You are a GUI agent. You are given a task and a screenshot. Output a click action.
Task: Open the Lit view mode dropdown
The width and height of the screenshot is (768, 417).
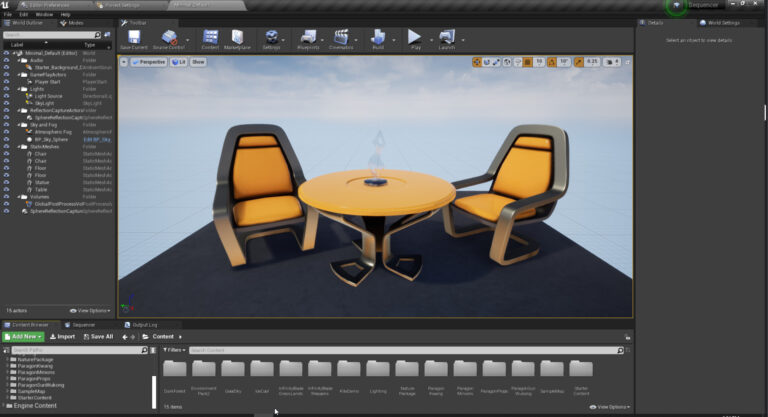coord(179,62)
